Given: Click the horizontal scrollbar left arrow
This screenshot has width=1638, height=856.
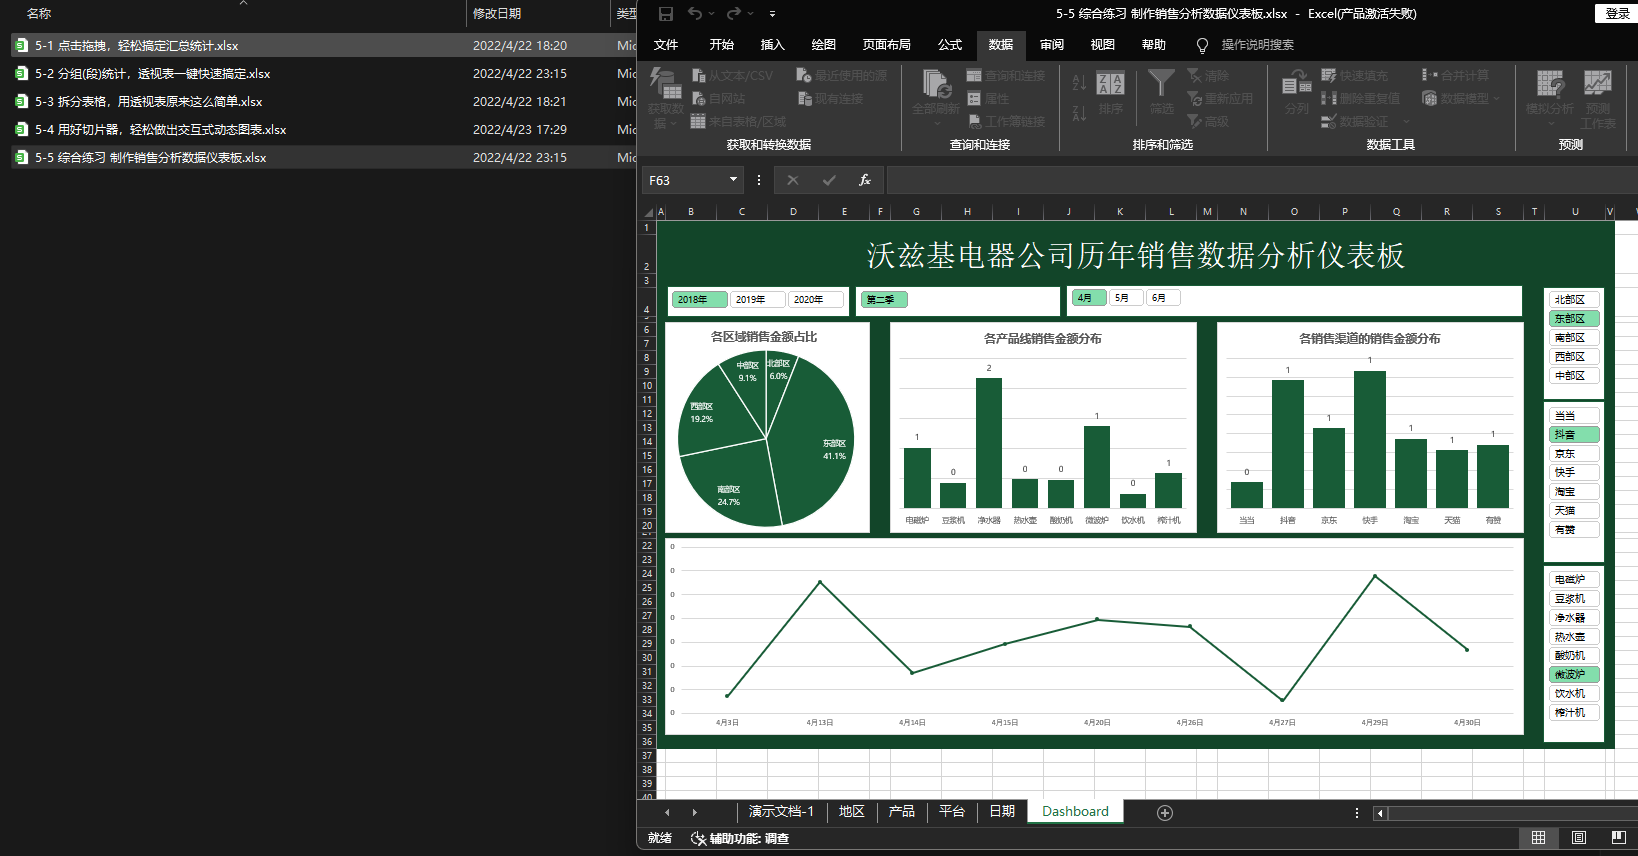Looking at the screenshot, I should click(1380, 813).
